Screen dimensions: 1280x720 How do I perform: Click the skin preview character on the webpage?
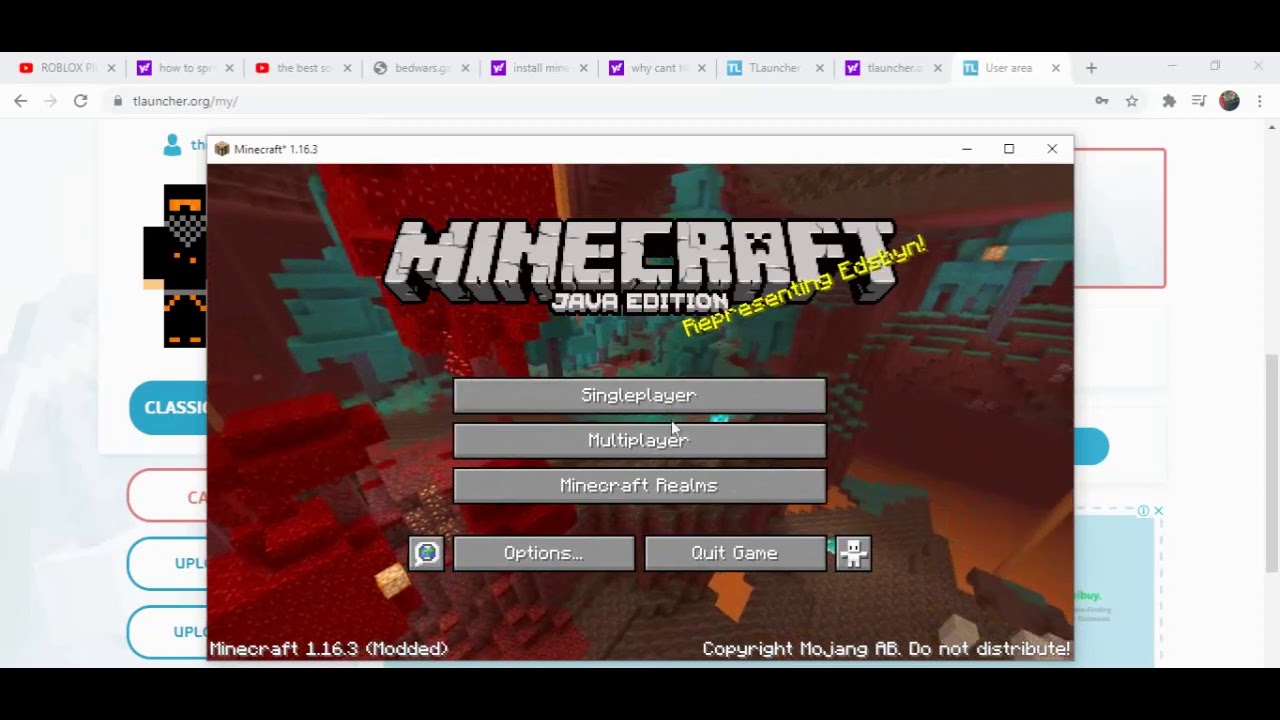(x=175, y=266)
